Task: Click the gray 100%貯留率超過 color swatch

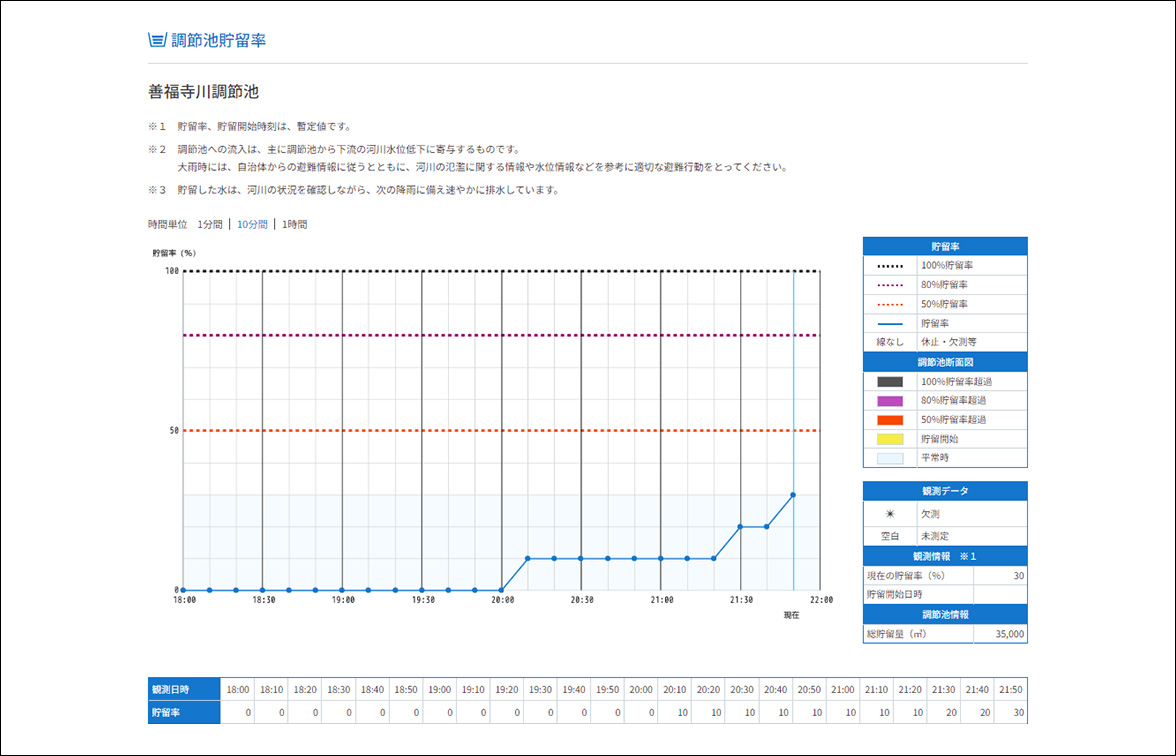Action: 890,382
